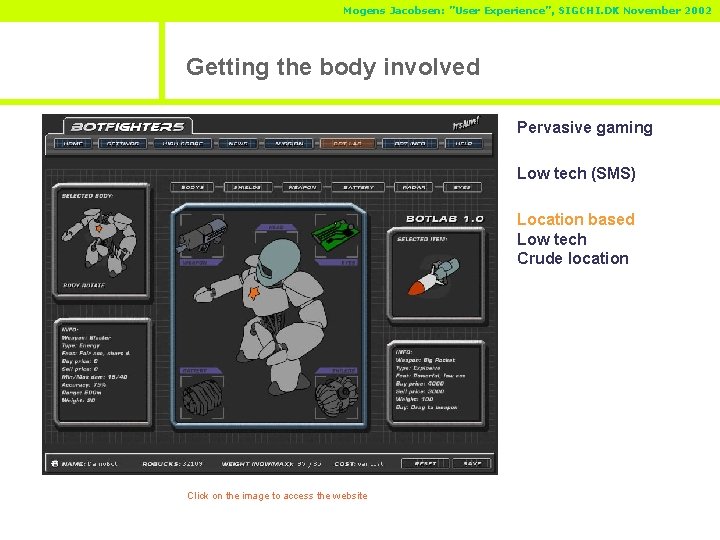720x540 pixels.
Task: Open the highlighted BOT LAB nav tab
Action: tap(348, 144)
